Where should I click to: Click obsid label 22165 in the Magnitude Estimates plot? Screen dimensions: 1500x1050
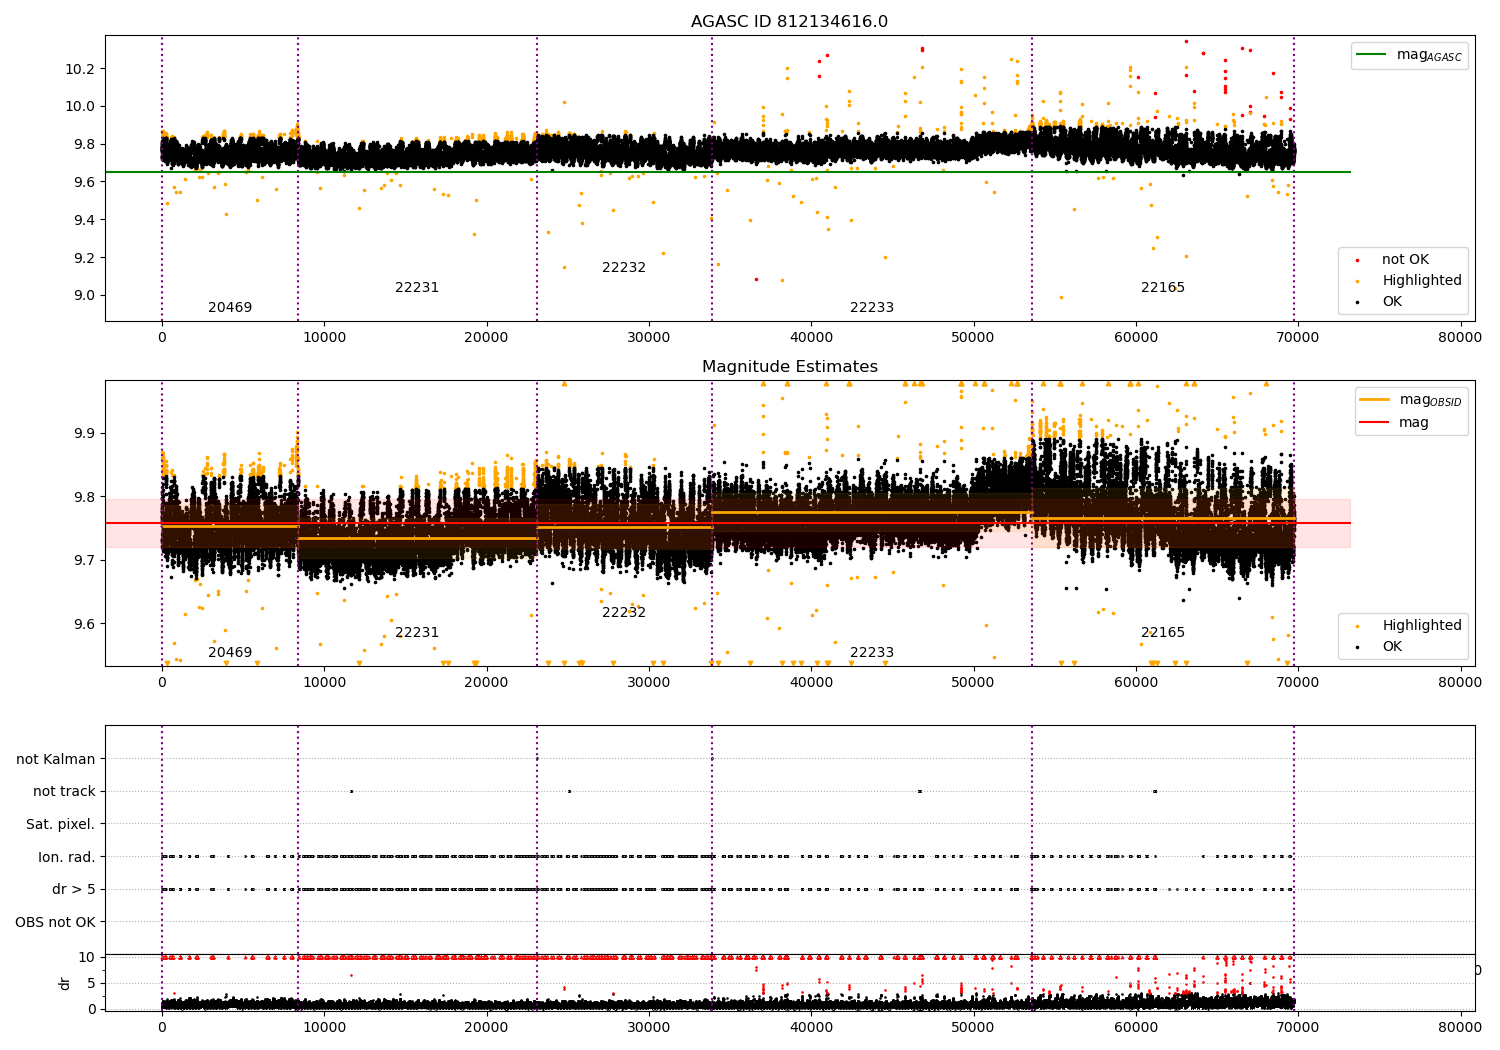click(x=1163, y=633)
